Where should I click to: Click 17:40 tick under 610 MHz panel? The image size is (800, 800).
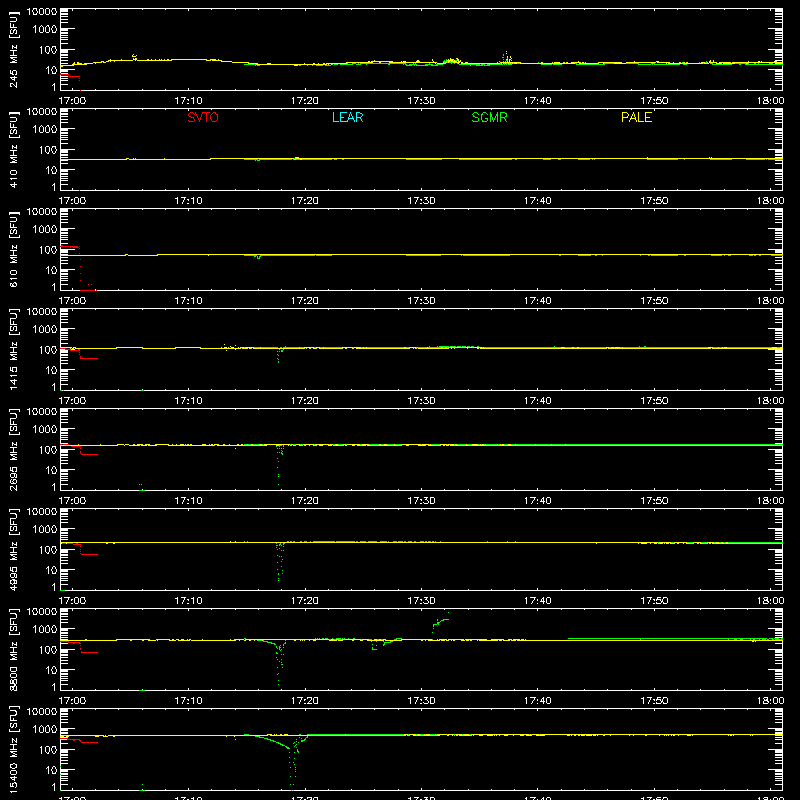pos(537,301)
